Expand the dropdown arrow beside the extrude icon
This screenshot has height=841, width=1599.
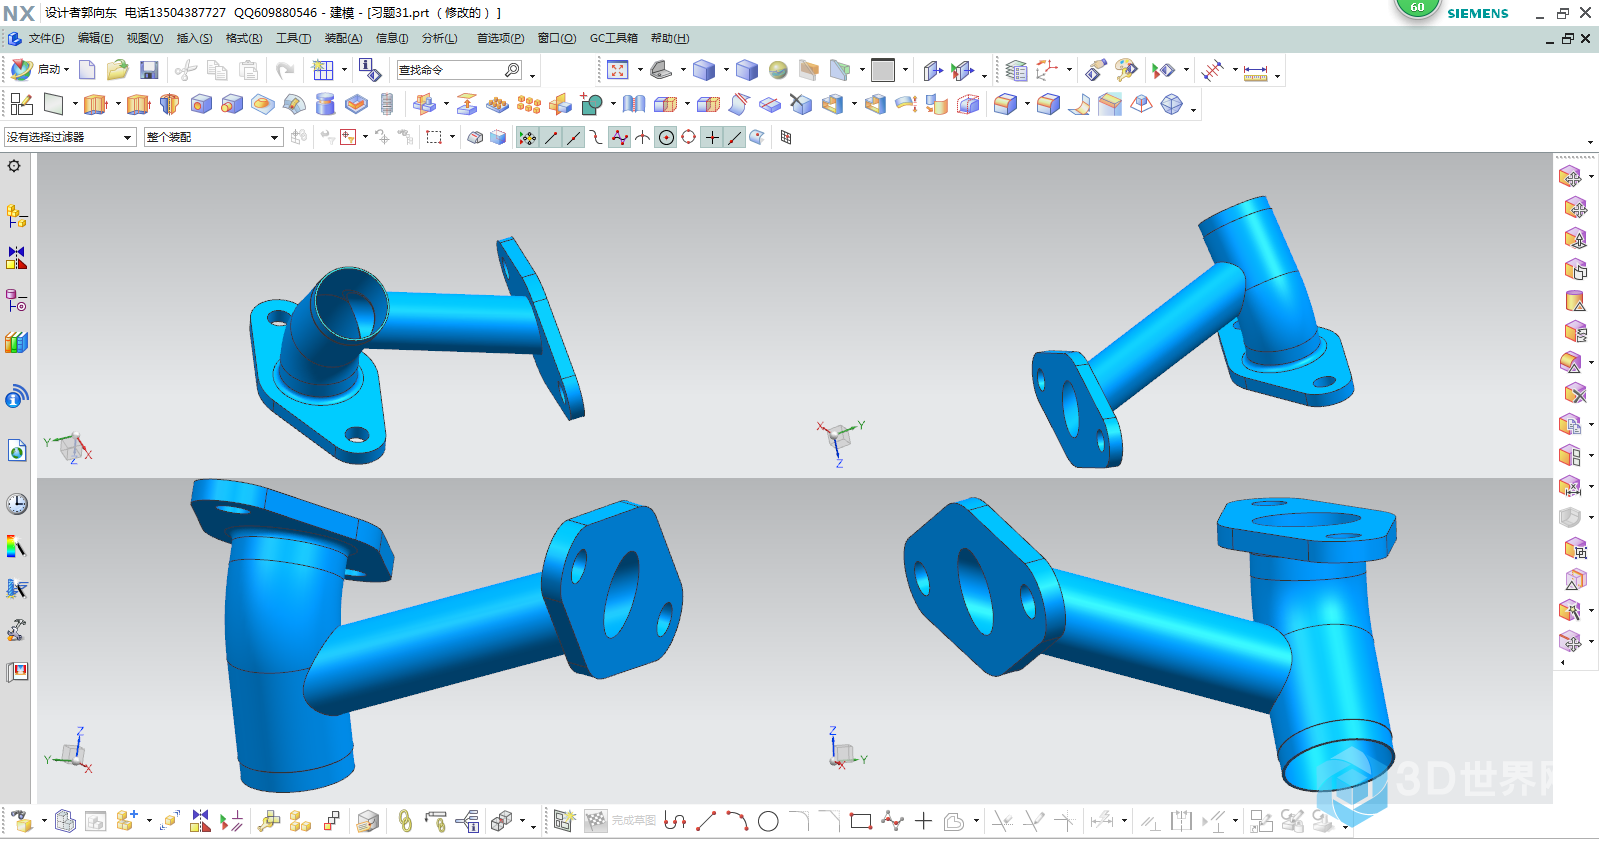point(118,104)
